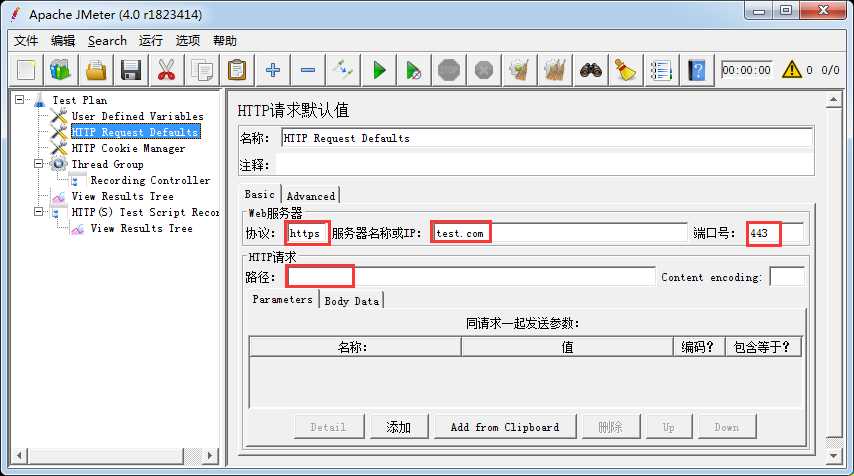Open the 运行 menu
Viewport: 854px width, 476px height.
[x=151, y=41]
